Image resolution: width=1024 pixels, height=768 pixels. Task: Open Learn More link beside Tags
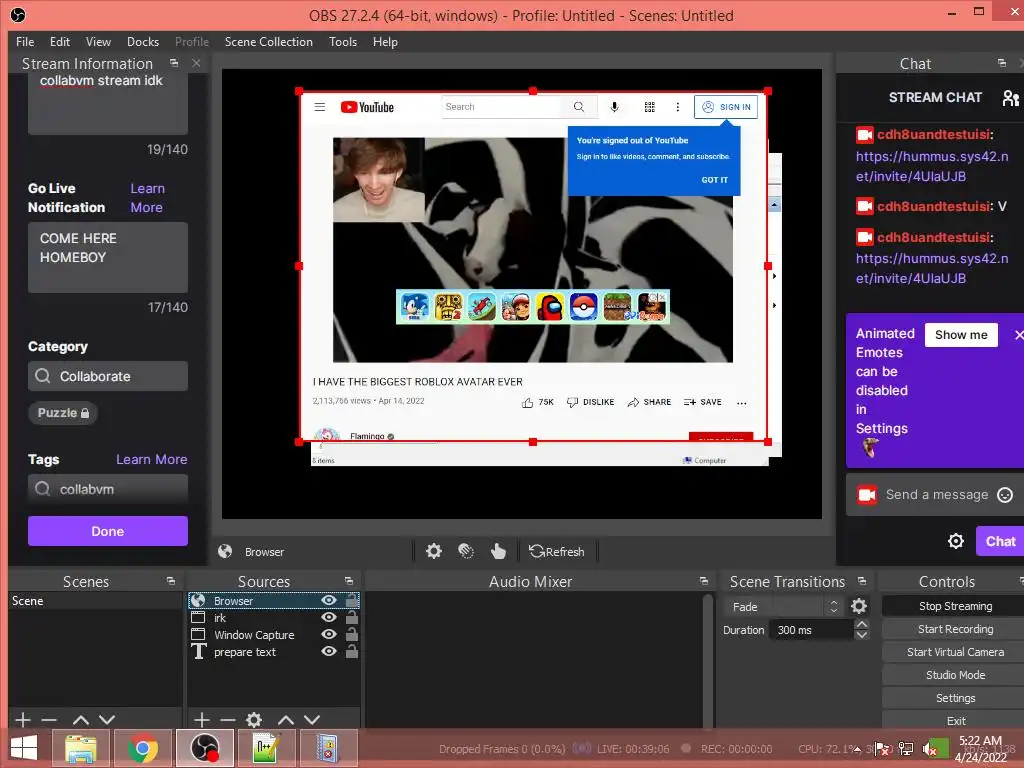point(152,459)
